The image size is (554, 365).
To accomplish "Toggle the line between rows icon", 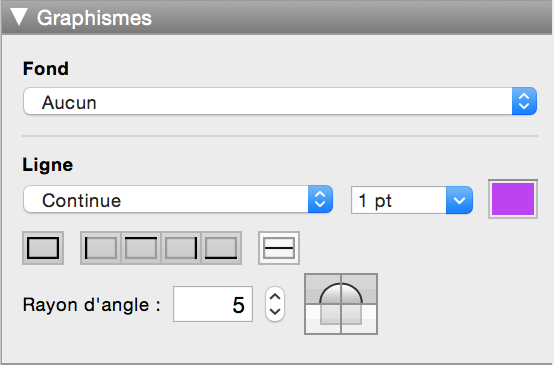I will click(x=279, y=248).
